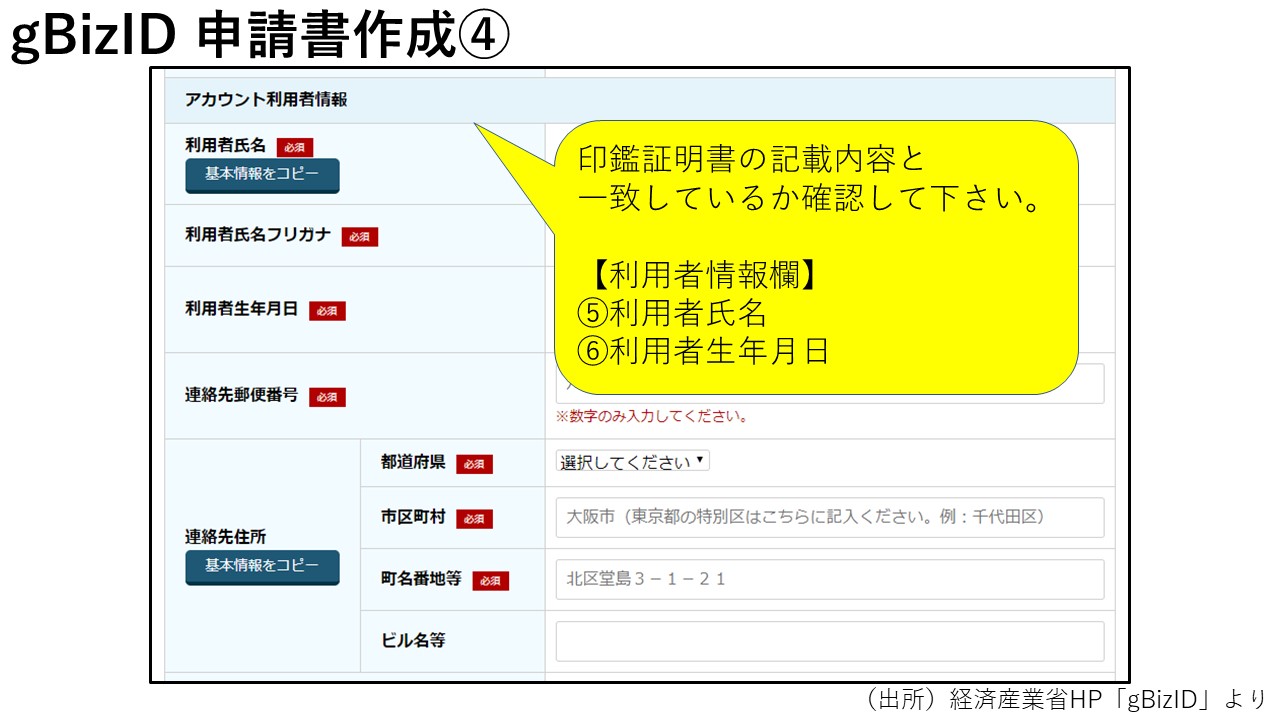Click the 必須 badge beside 連絡先郵便番号

click(x=327, y=397)
